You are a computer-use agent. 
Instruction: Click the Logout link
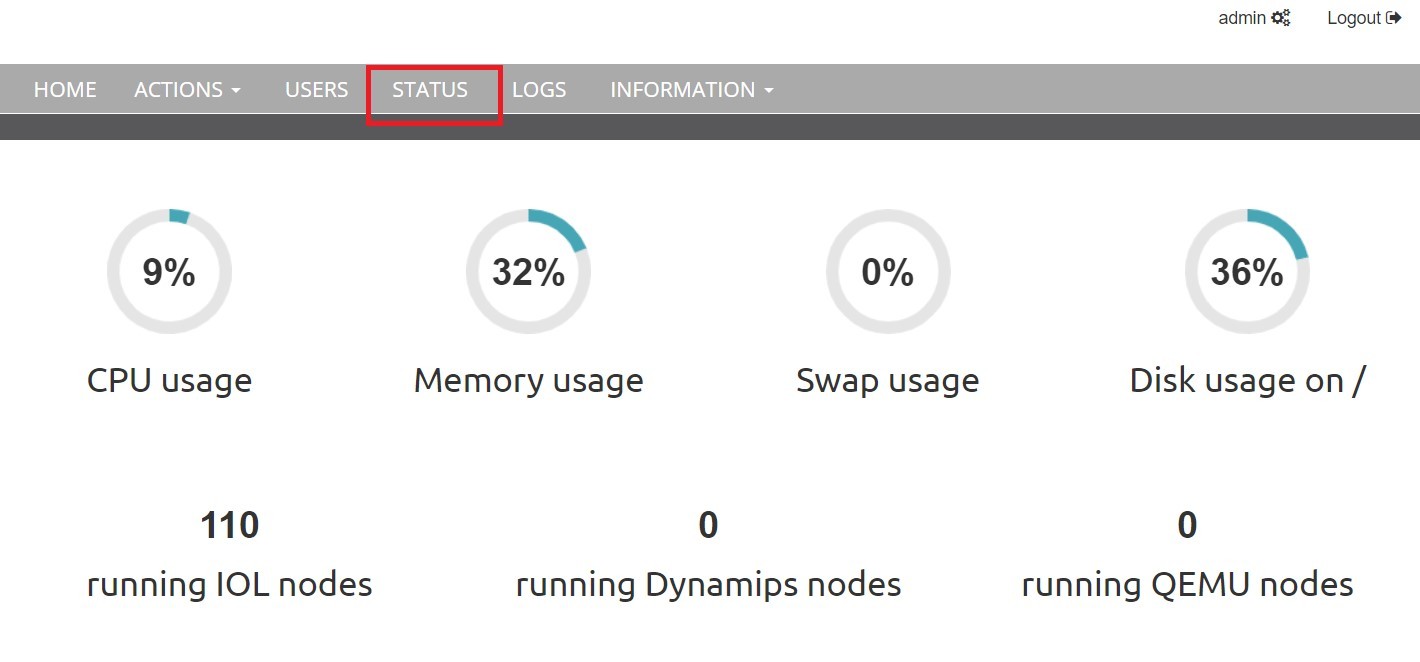click(1354, 18)
